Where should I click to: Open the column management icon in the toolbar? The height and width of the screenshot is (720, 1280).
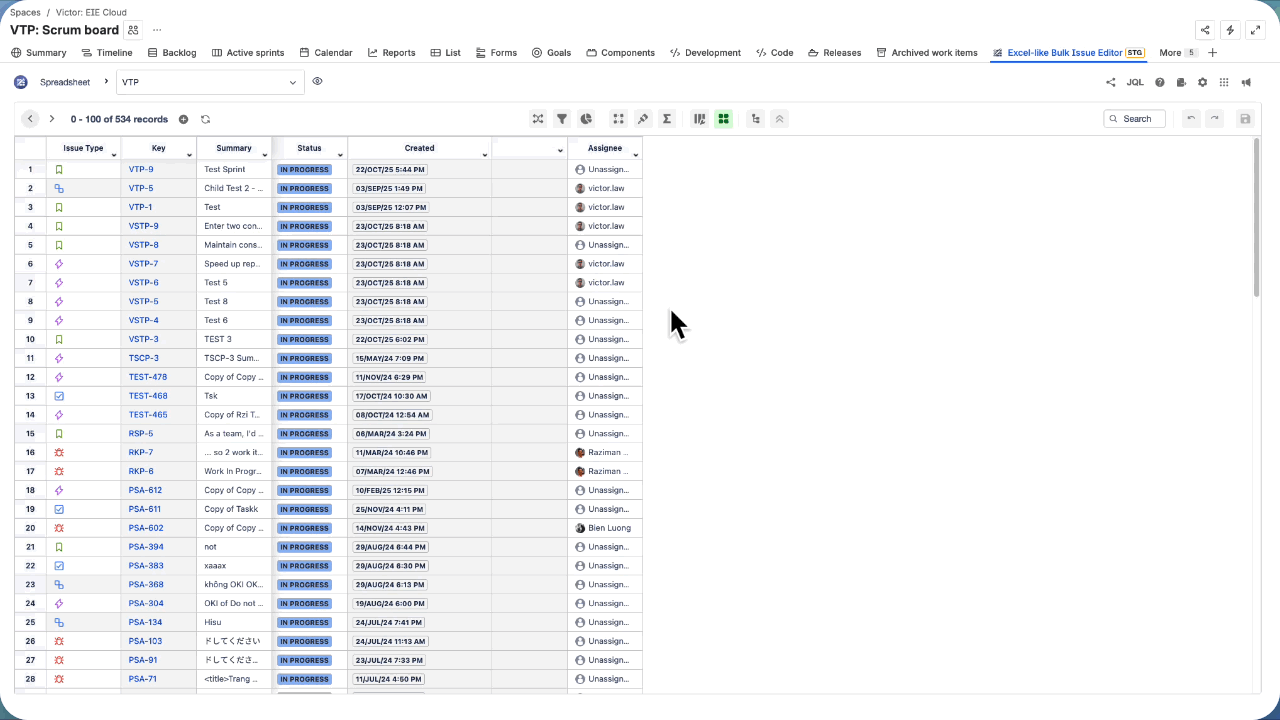pyautogui.click(x=699, y=118)
